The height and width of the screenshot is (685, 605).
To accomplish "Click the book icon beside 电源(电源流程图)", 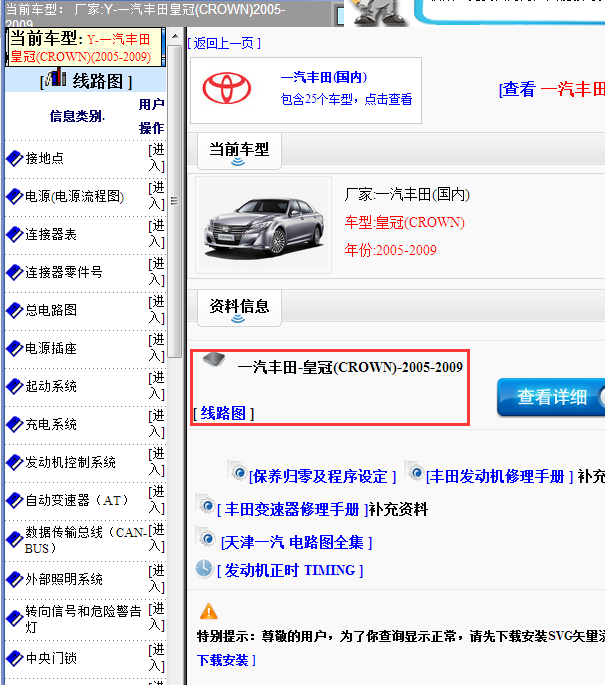I will 14,196.
